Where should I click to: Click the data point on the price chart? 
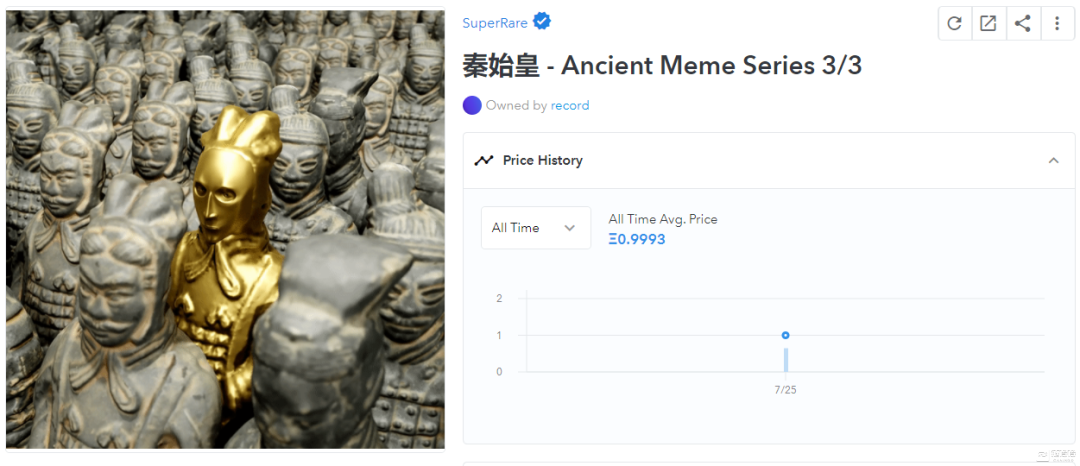[785, 335]
